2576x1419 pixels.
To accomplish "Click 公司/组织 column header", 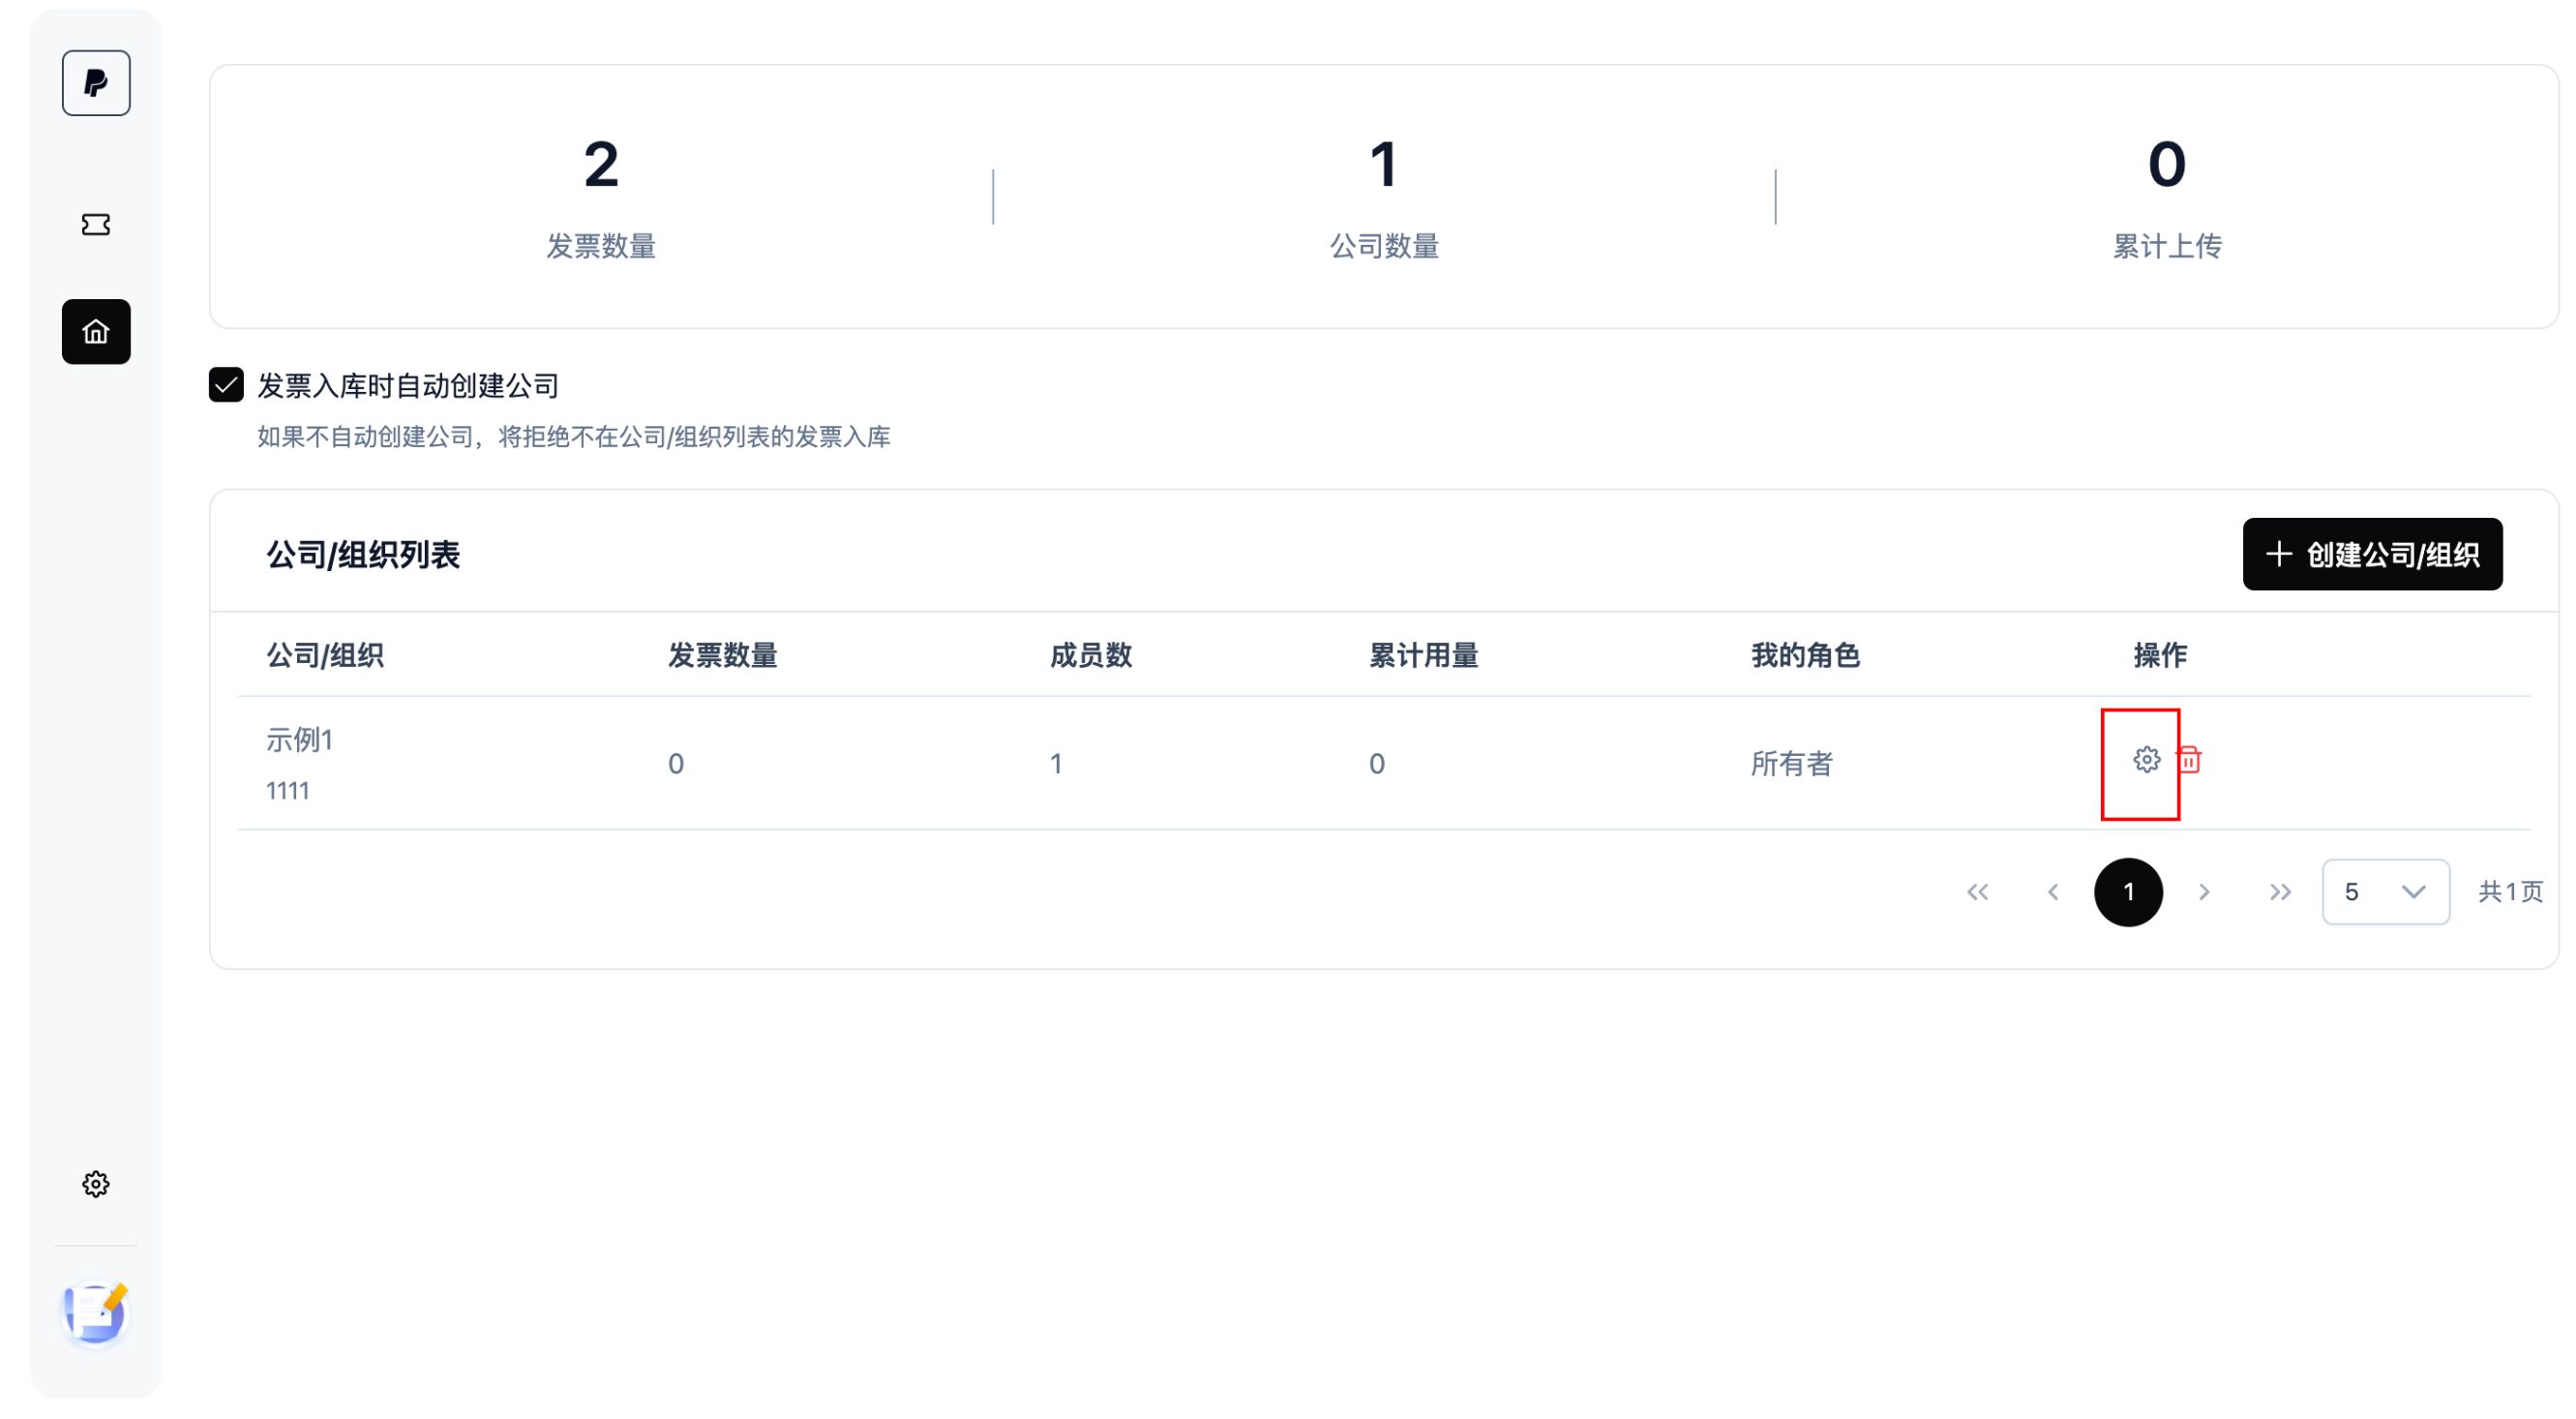I will click(x=324, y=655).
